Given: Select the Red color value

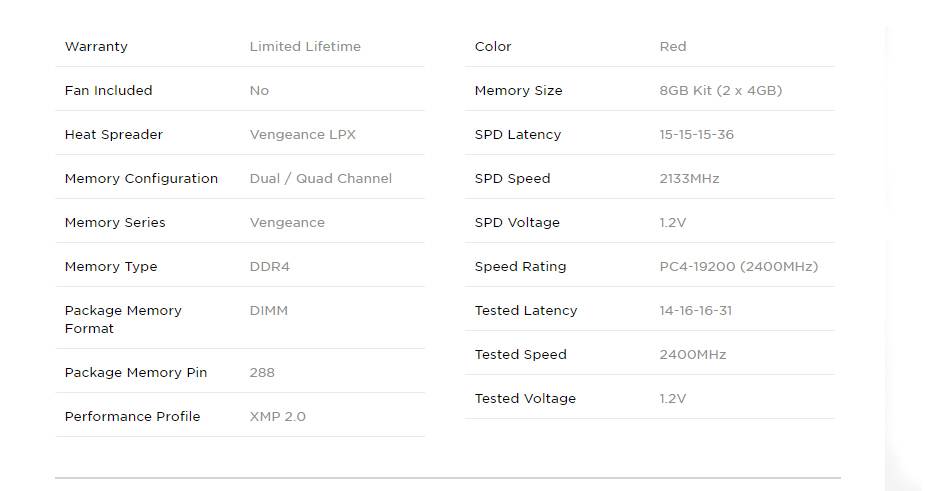Looking at the screenshot, I should tap(673, 47).
